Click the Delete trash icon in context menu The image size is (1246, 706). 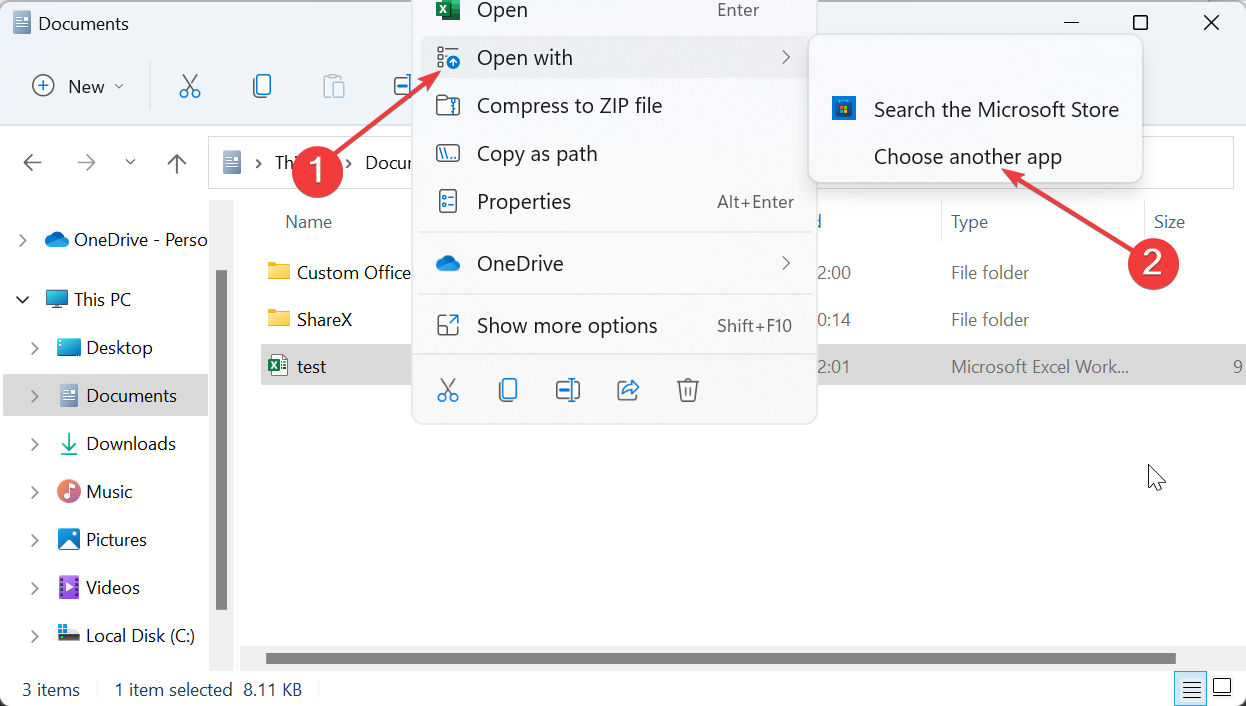click(x=688, y=390)
